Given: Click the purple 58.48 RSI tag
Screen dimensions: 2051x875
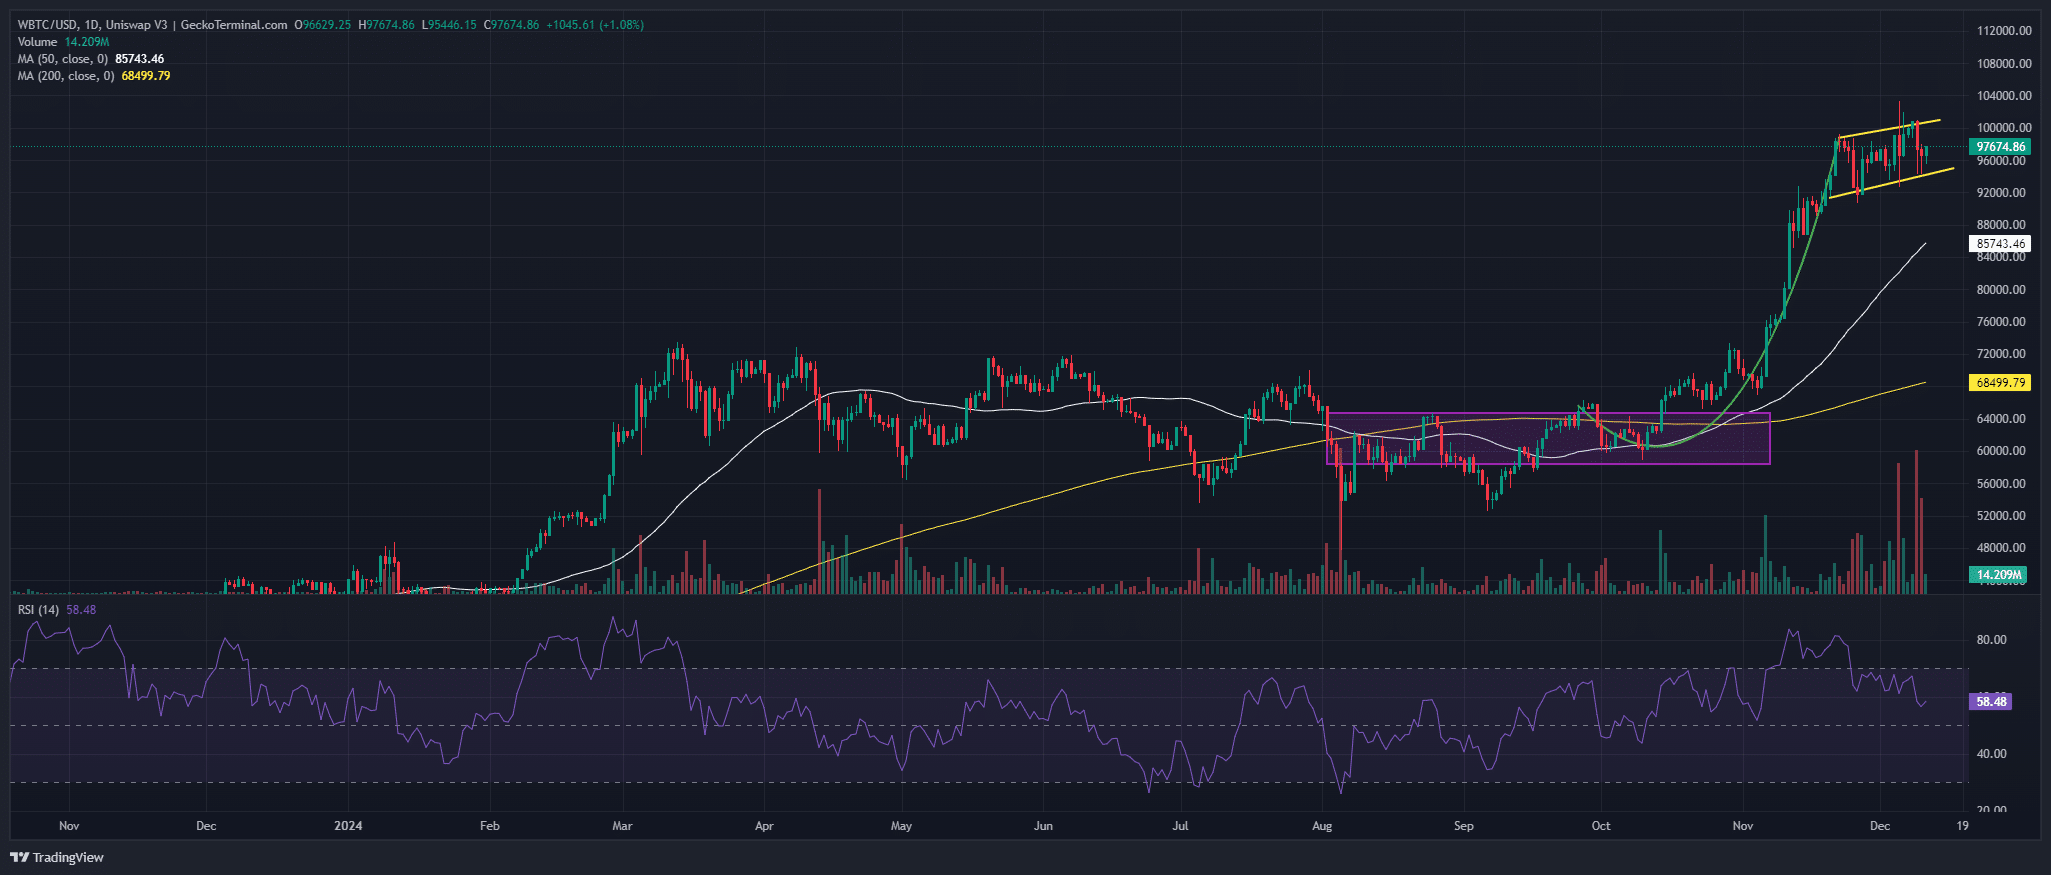Looking at the screenshot, I should point(1990,702).
